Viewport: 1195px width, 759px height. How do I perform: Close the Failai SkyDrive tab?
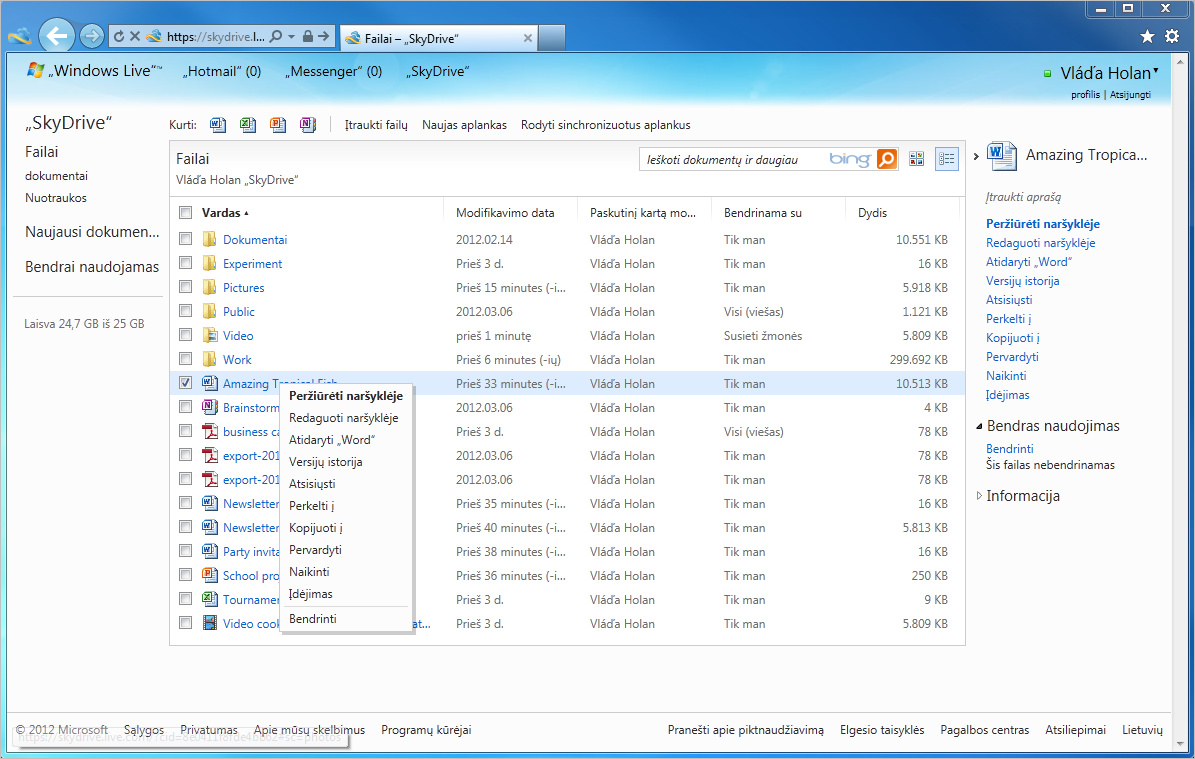(527, 37)
